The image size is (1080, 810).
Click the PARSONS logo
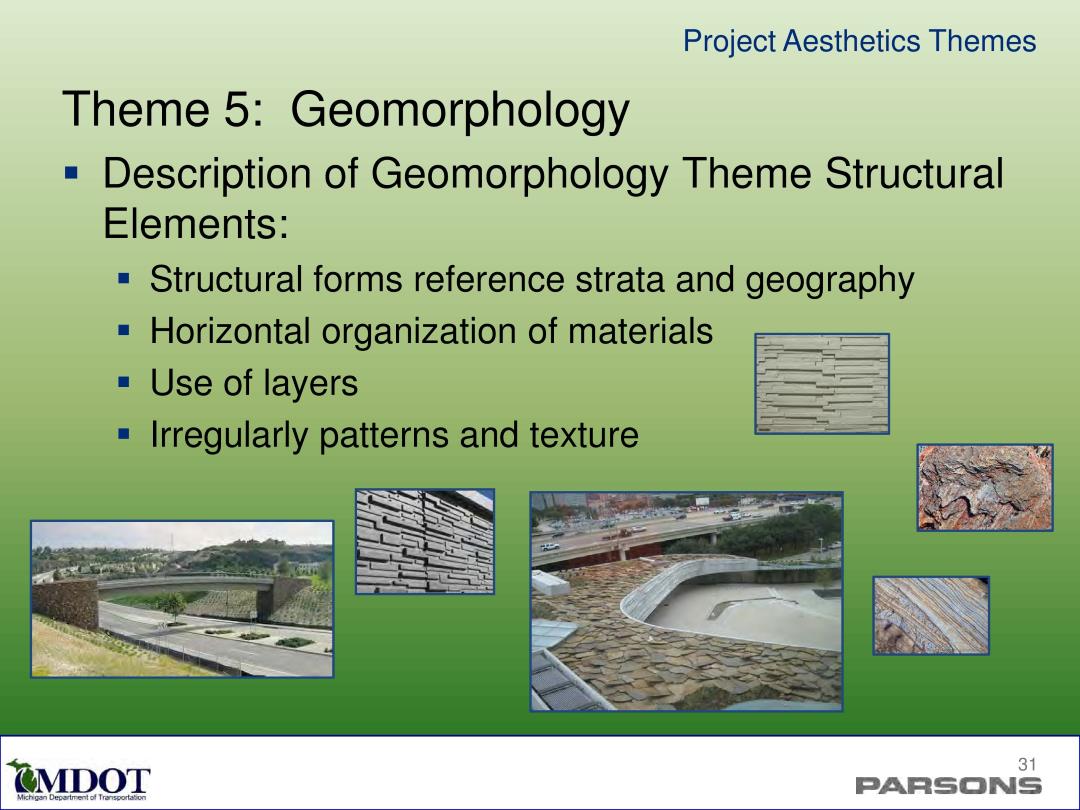pyautogui.click(x=948, y=785)
